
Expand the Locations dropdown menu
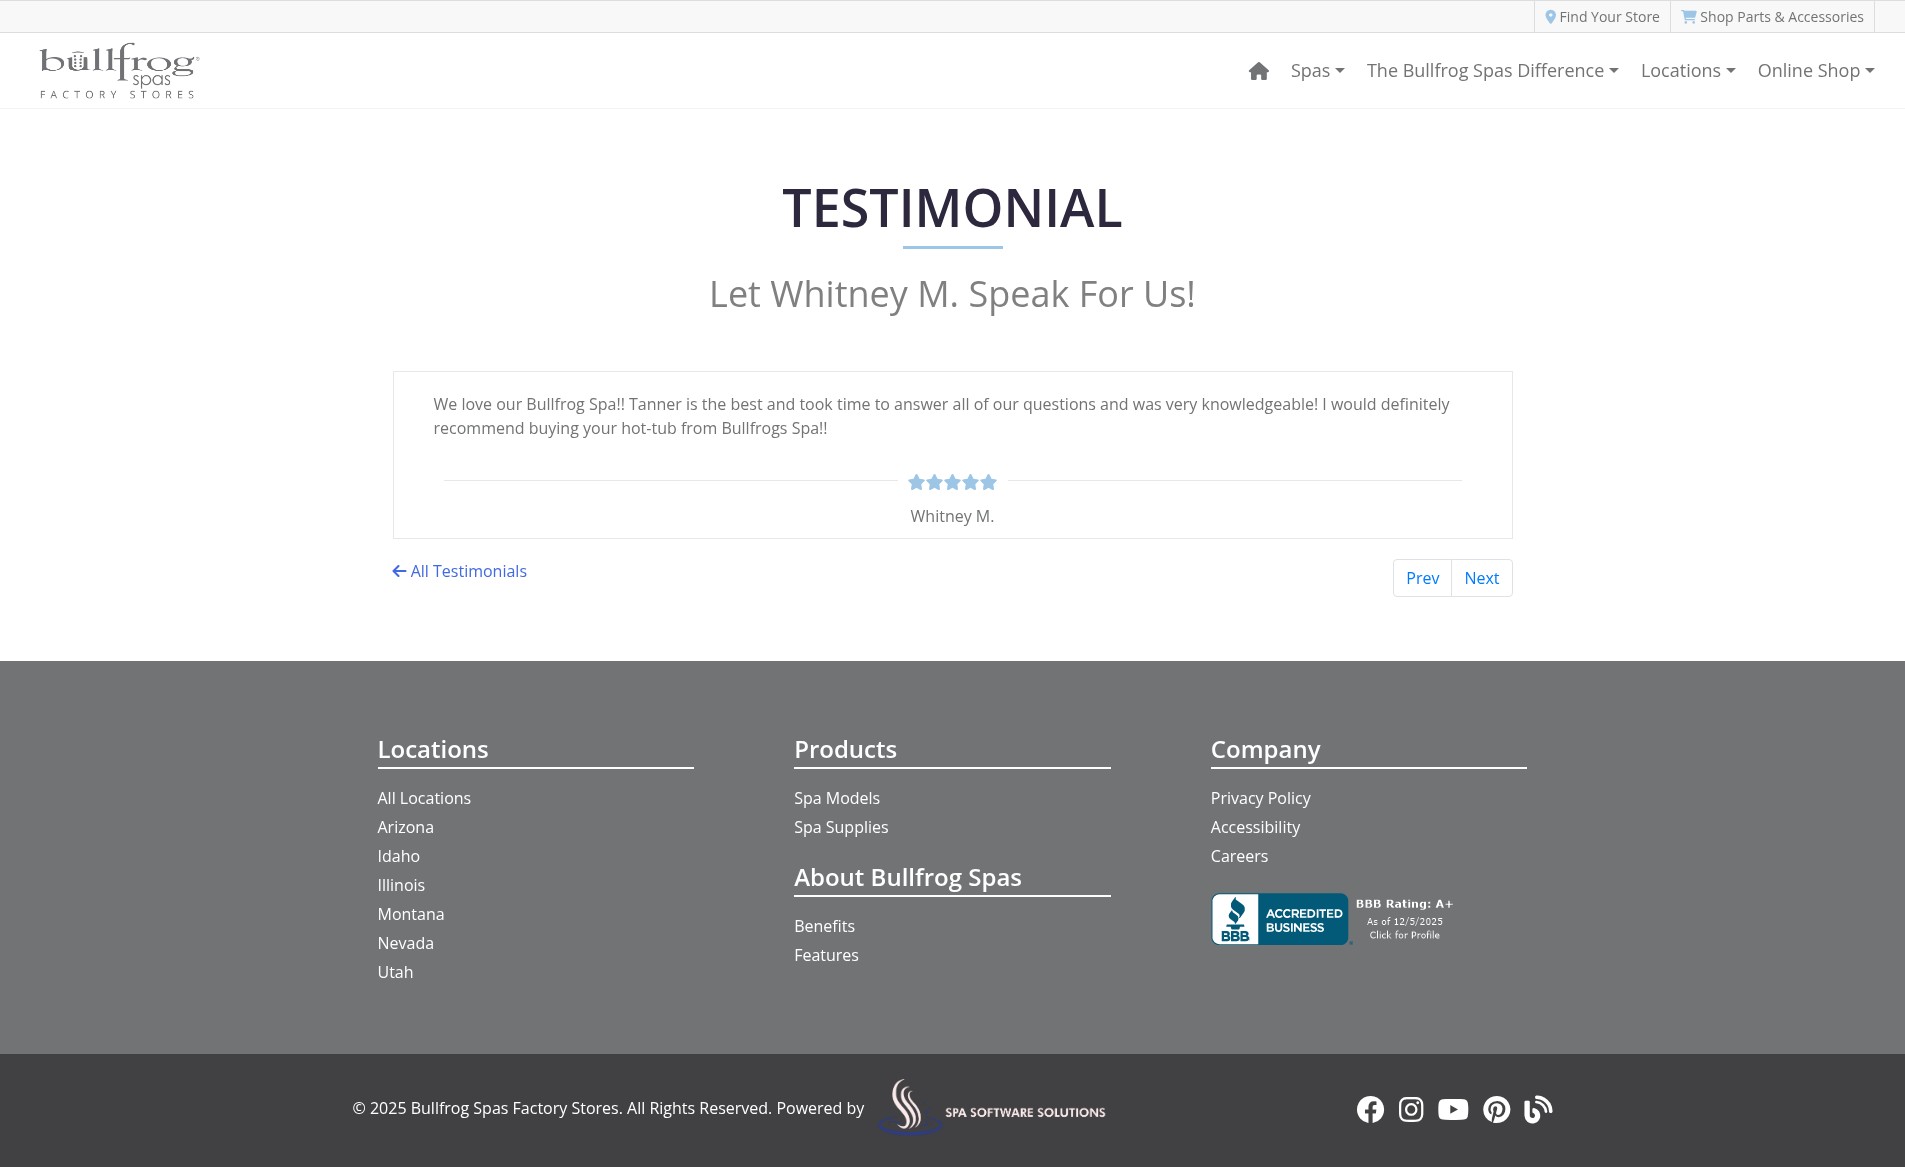[x=1688, y=71]
